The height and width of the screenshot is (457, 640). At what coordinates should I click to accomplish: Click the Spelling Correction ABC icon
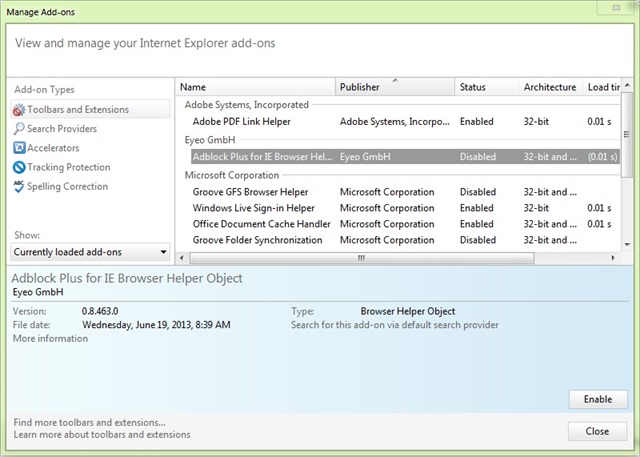click(19, 186)
